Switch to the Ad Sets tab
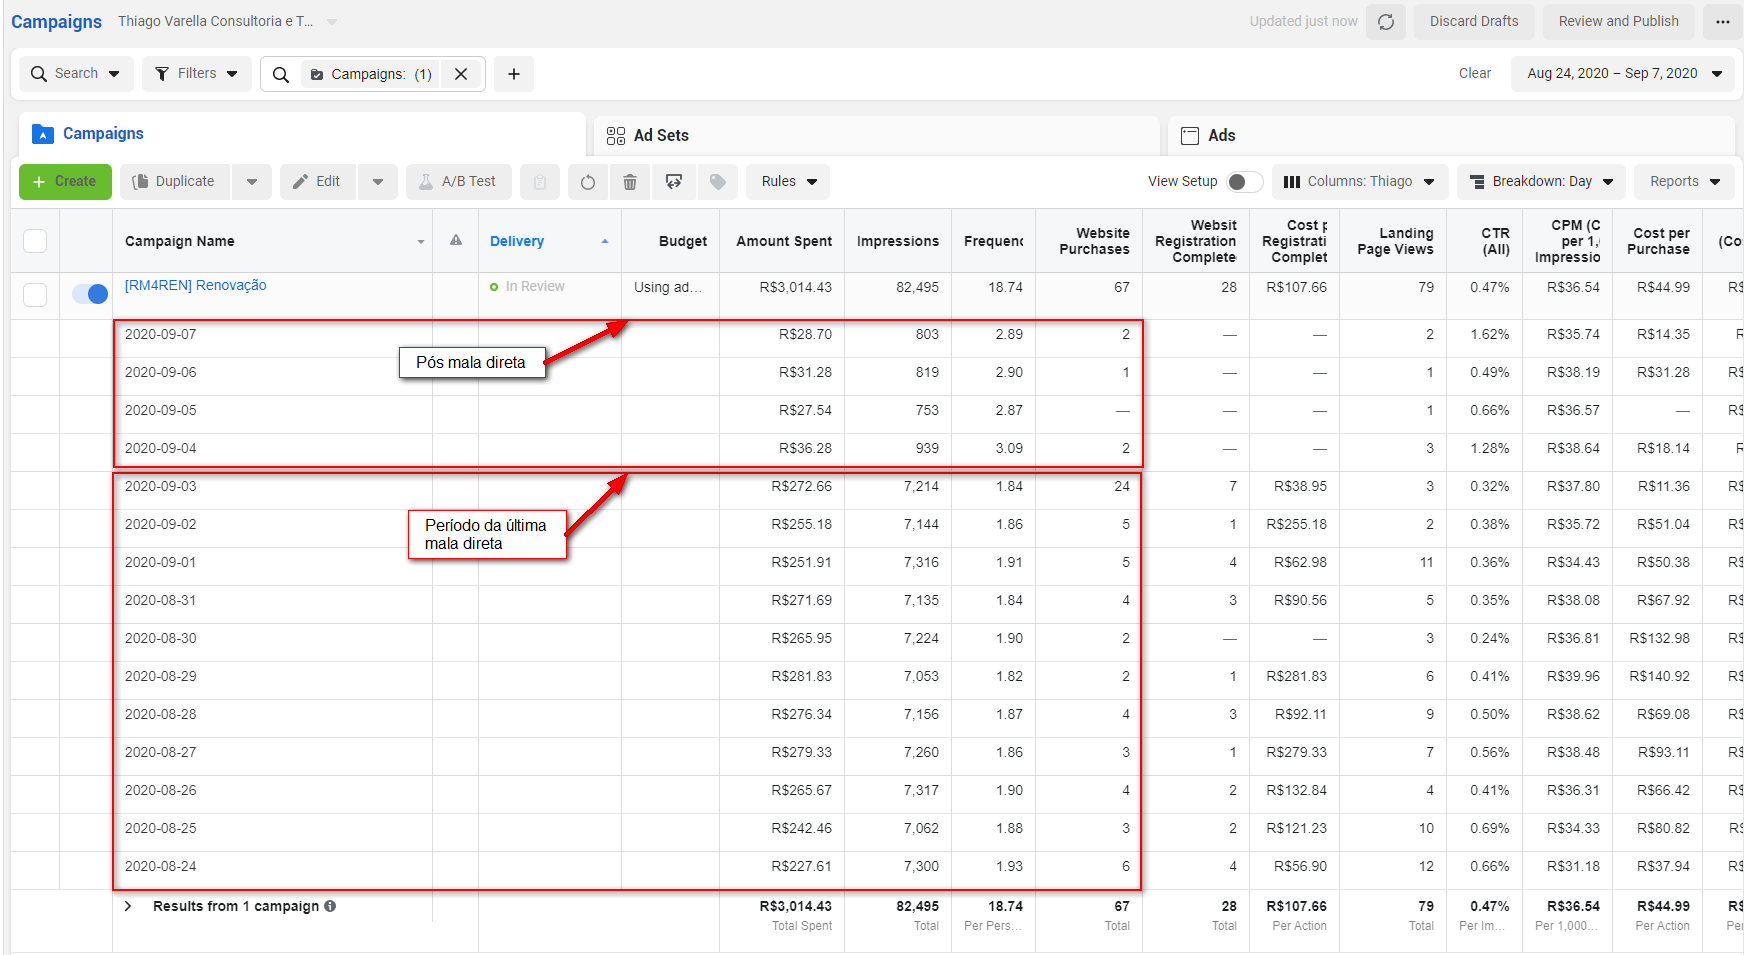The height and width of the screenshot is (955, 1744). pyautogui.click(x=660, y=136)
